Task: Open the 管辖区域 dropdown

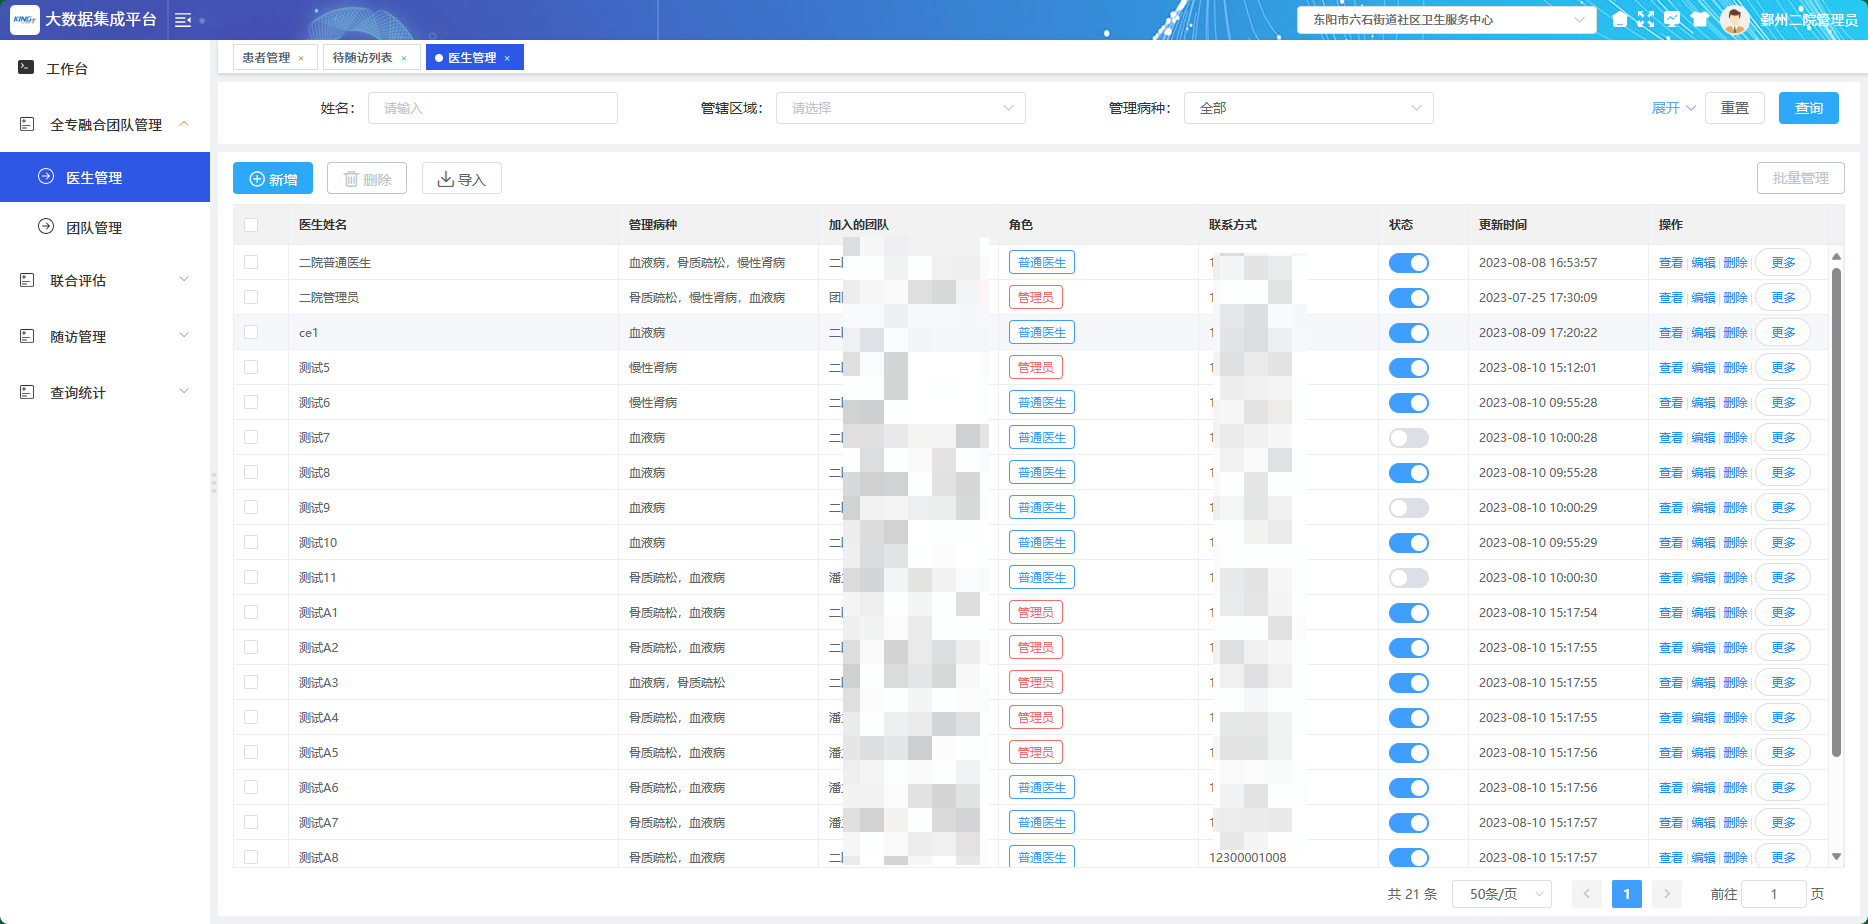Action: 901,108
